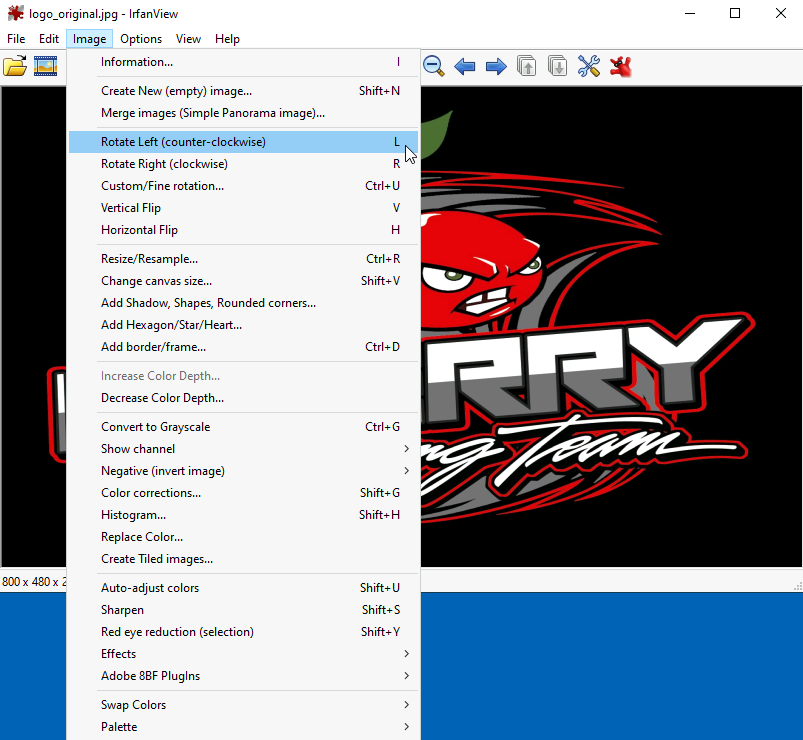Screen dimensions: 803x740
Task: Expand the Negative (invert image) submenu
Action: [x=243, y=471]
